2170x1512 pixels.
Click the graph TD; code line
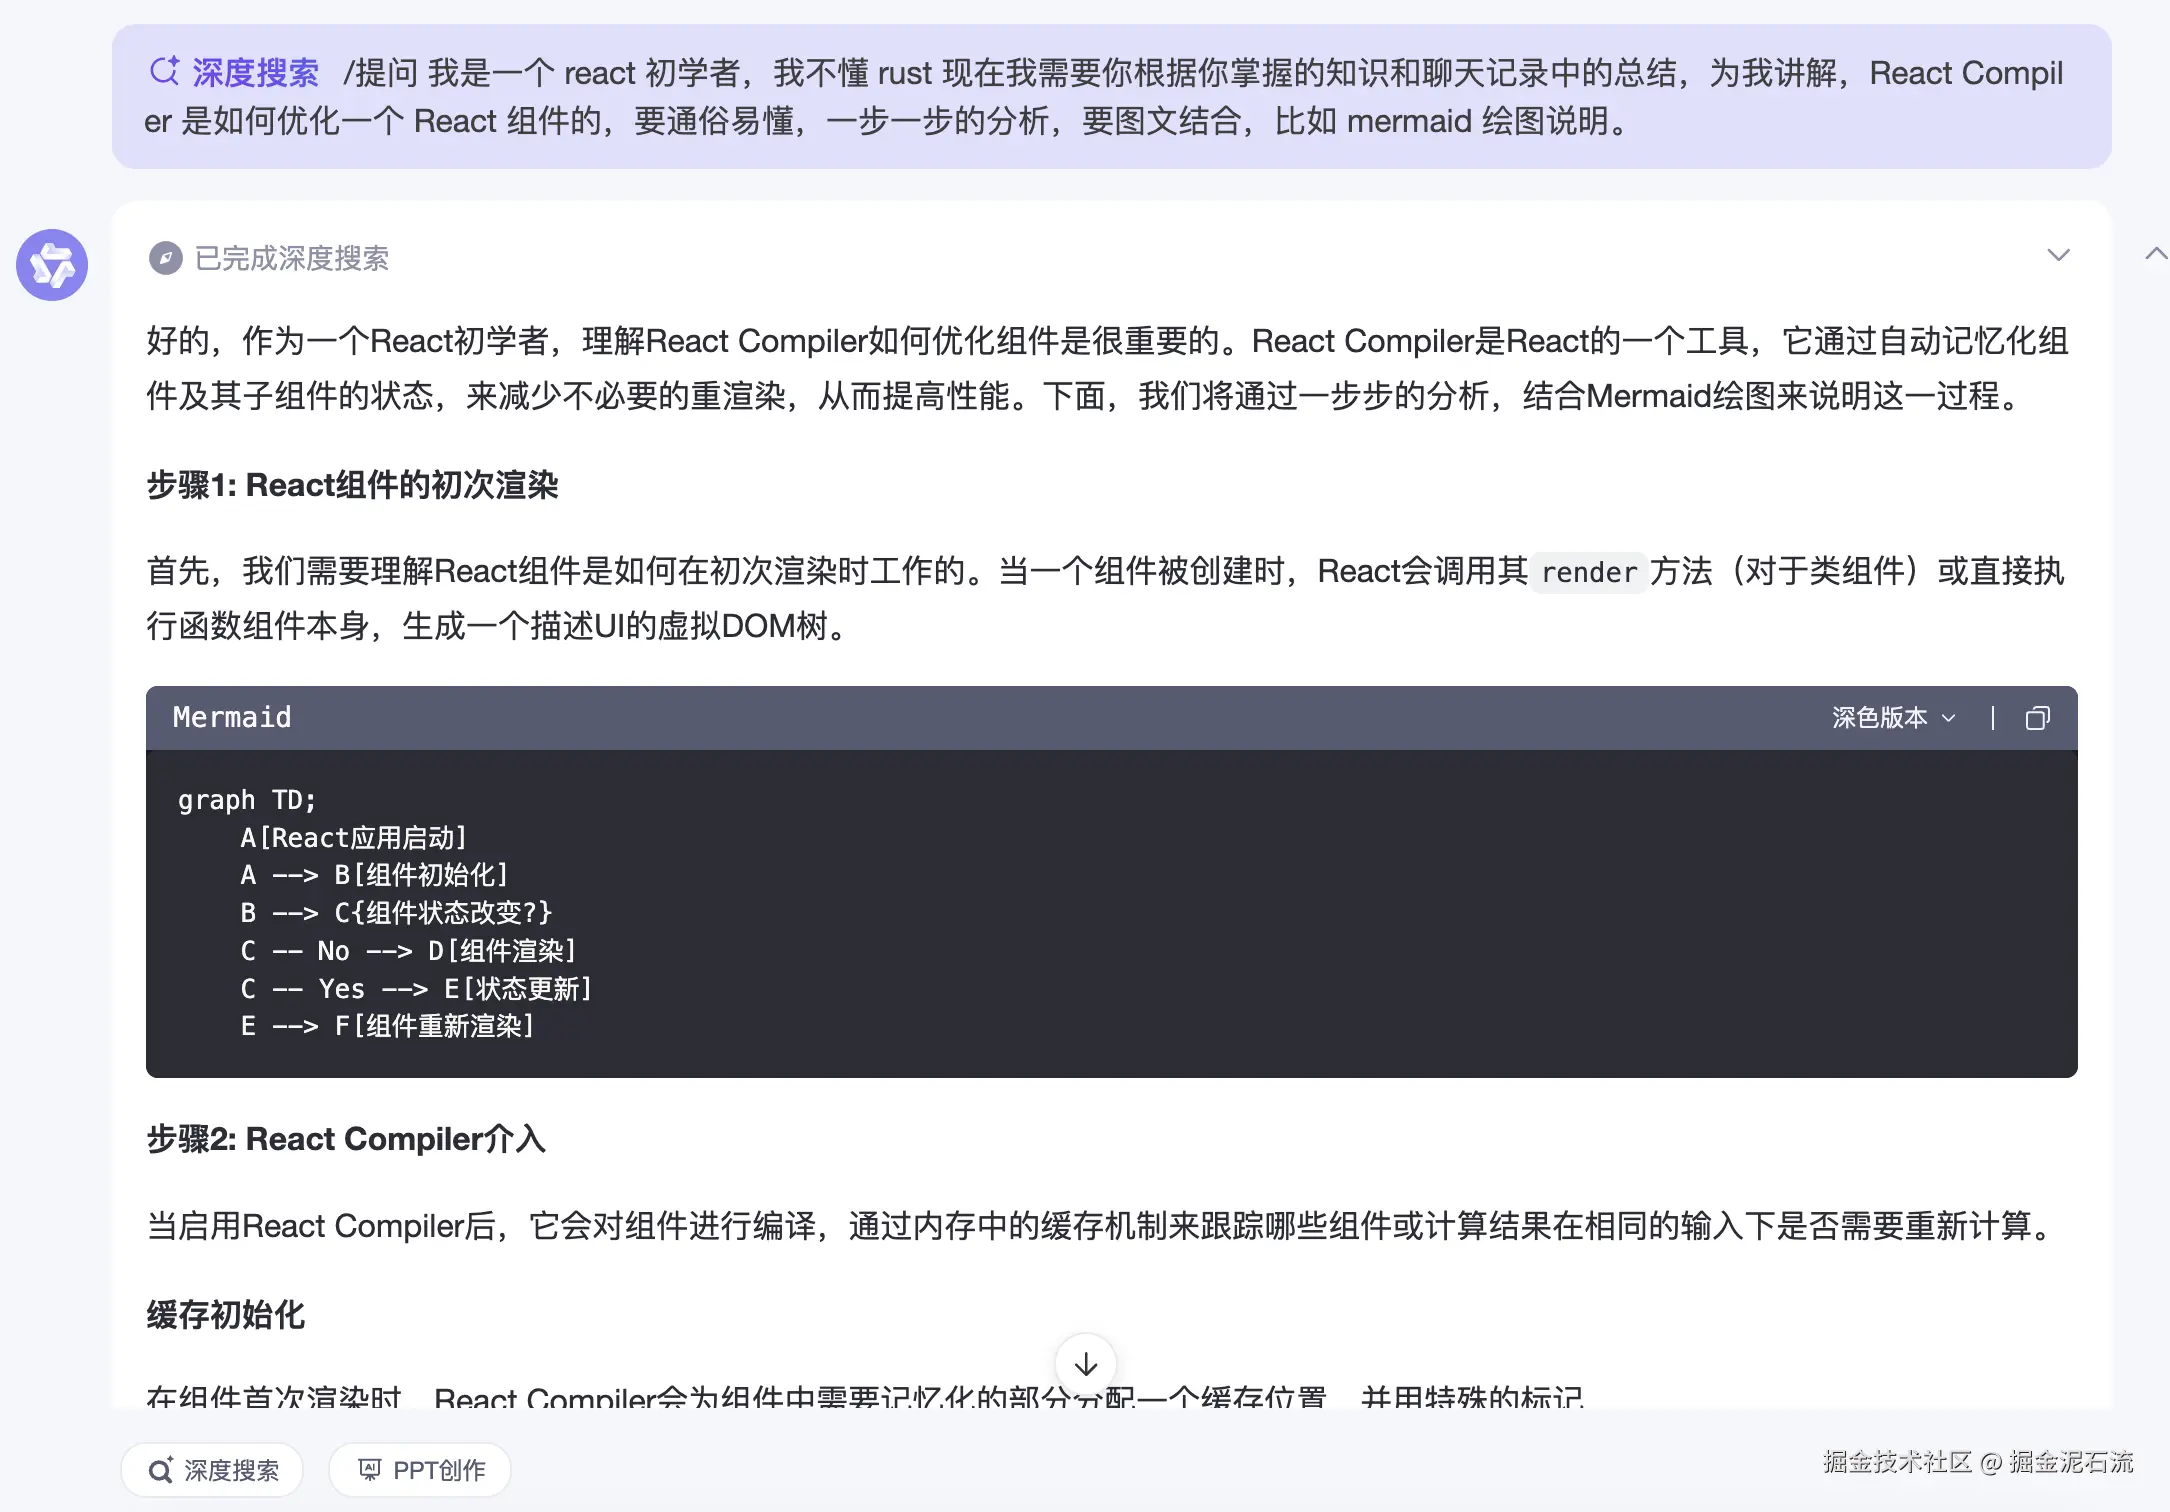[247, 800]
